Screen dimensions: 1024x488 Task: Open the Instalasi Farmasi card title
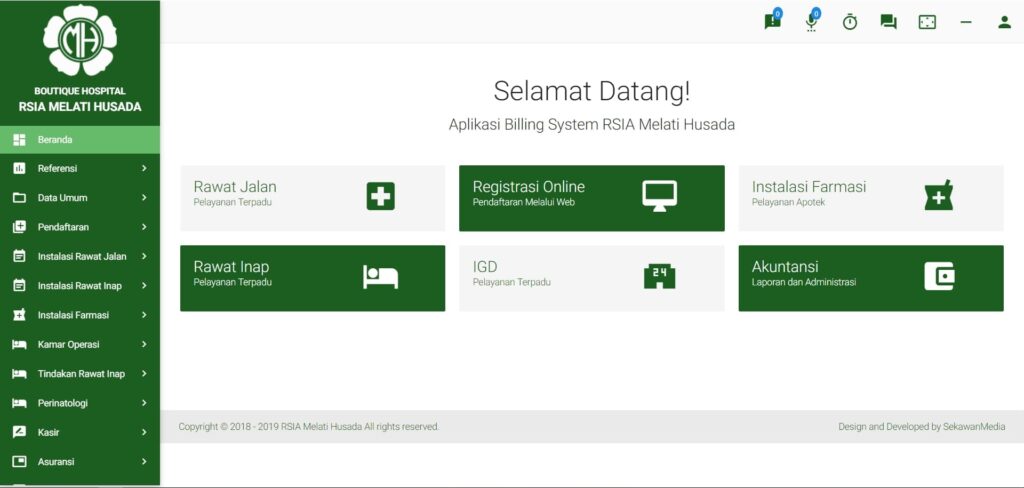[x=809, y=187]
